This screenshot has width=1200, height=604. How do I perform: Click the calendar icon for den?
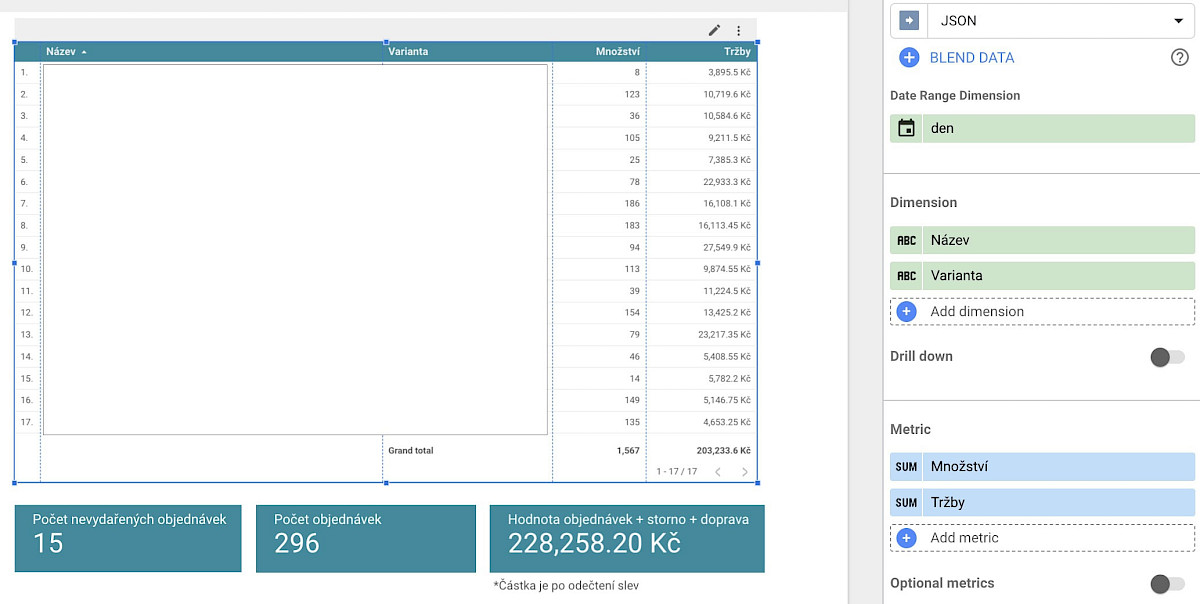pos(907,128)
